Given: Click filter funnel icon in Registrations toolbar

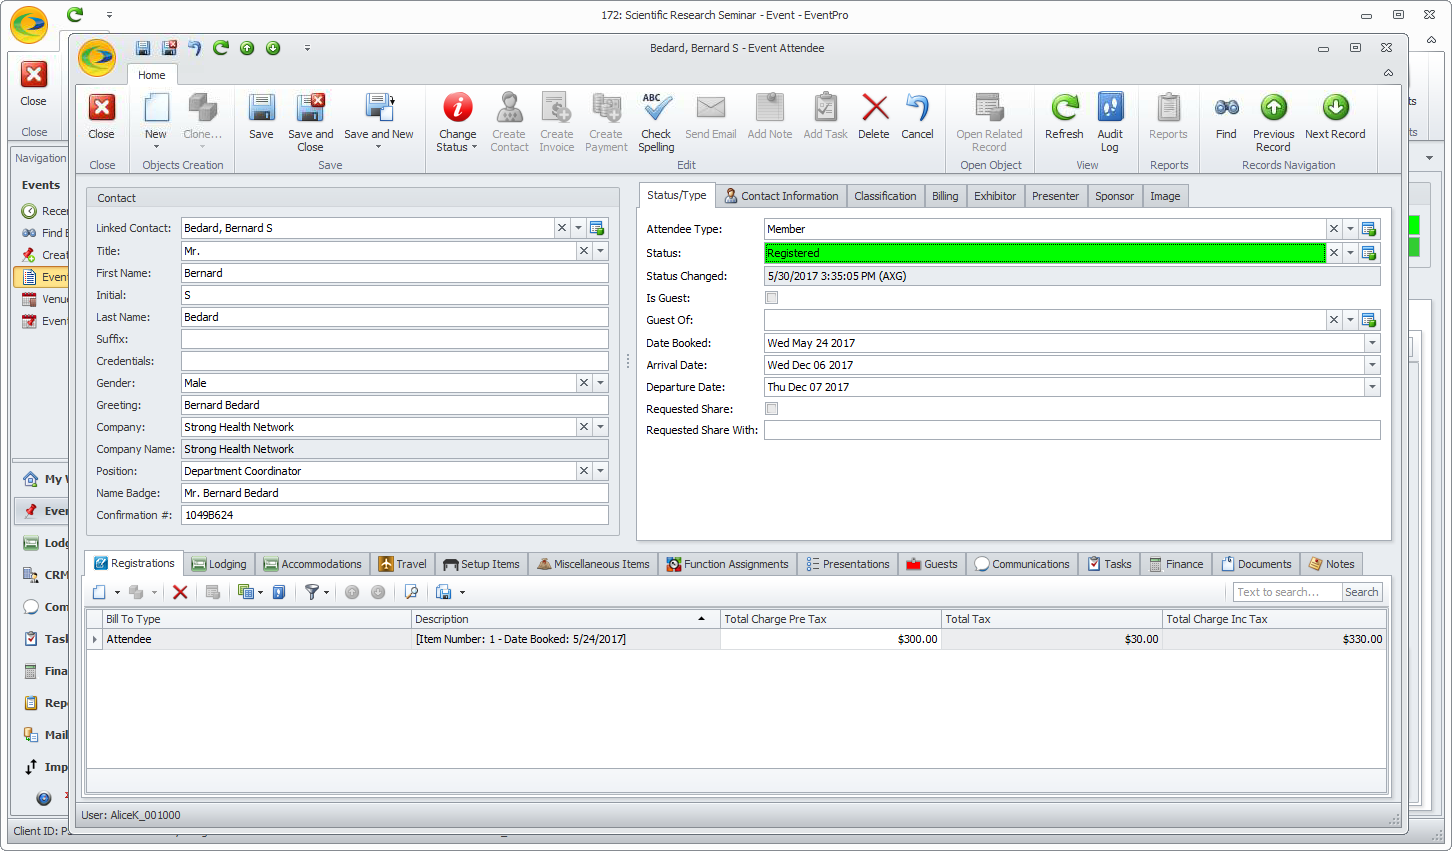Looking at the screenshot, I should pyautogui.click(x=312, y=592).
